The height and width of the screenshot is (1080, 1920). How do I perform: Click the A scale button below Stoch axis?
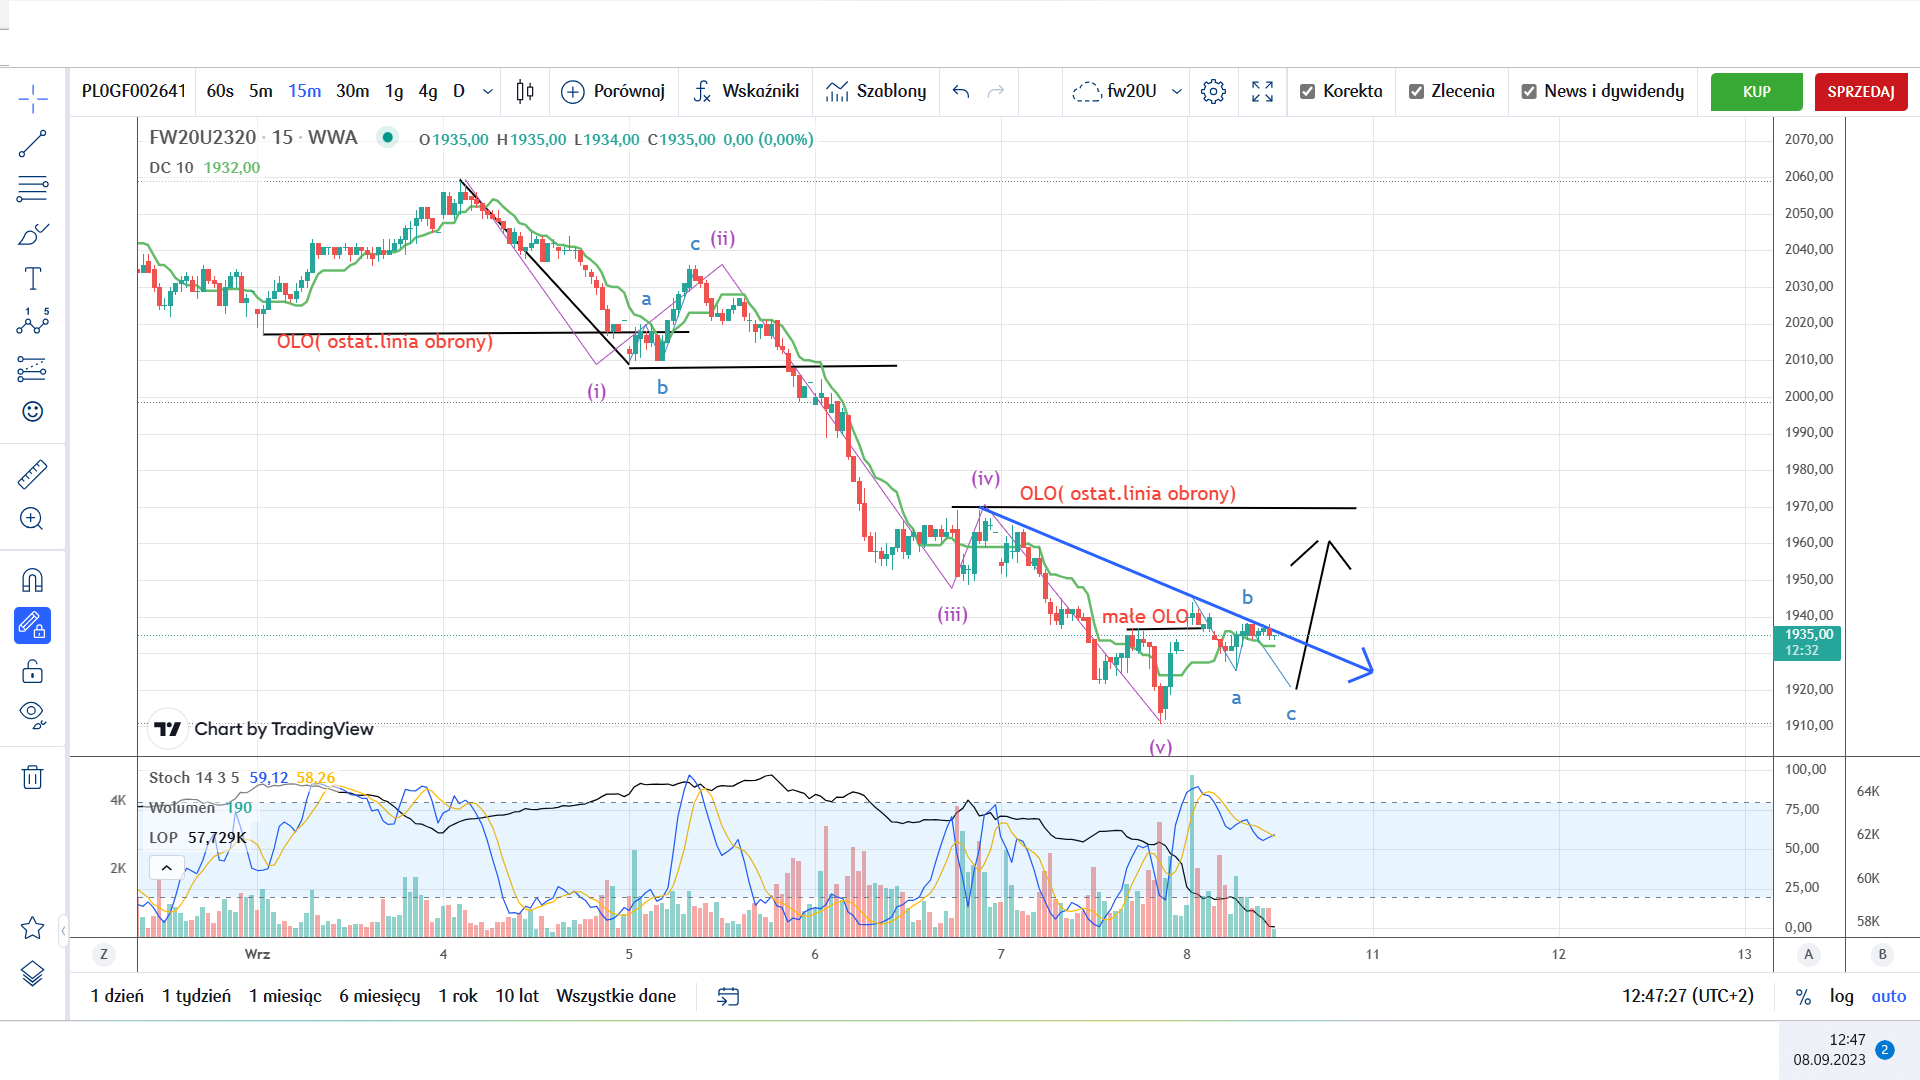[x=1808, y=955]
